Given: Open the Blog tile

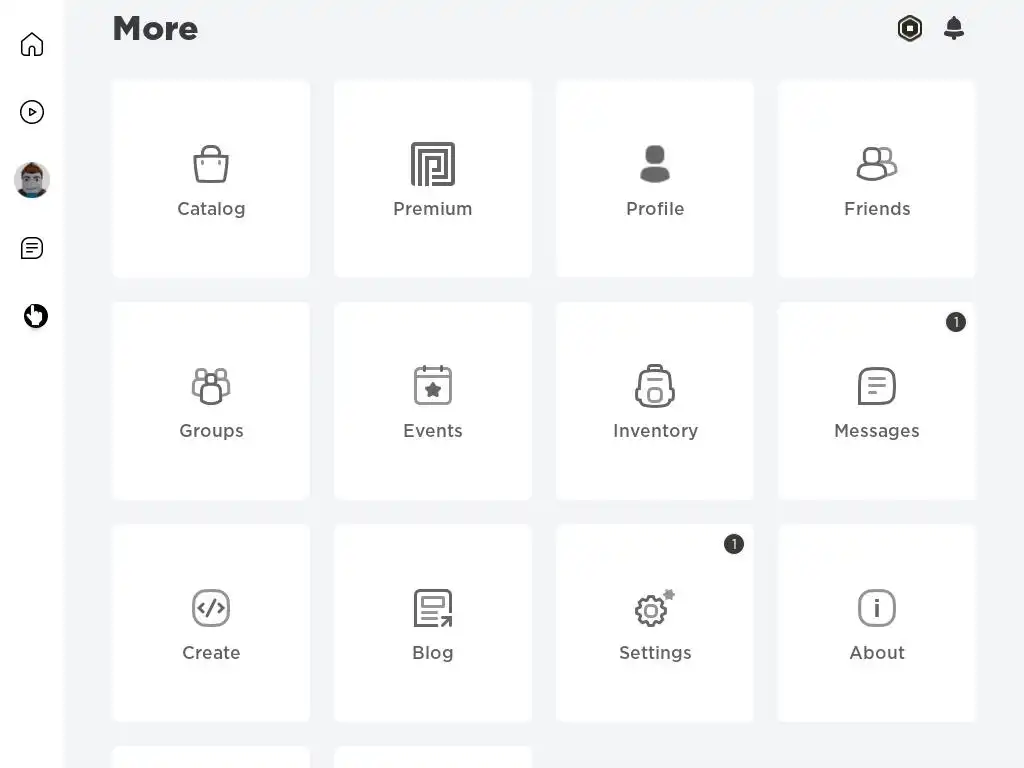Looking at the screenshot, I should tap(433, 623).
